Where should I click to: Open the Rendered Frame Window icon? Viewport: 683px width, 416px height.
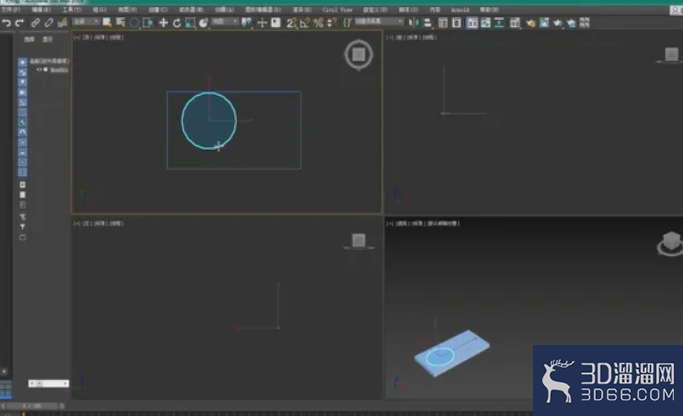(544, 23)
